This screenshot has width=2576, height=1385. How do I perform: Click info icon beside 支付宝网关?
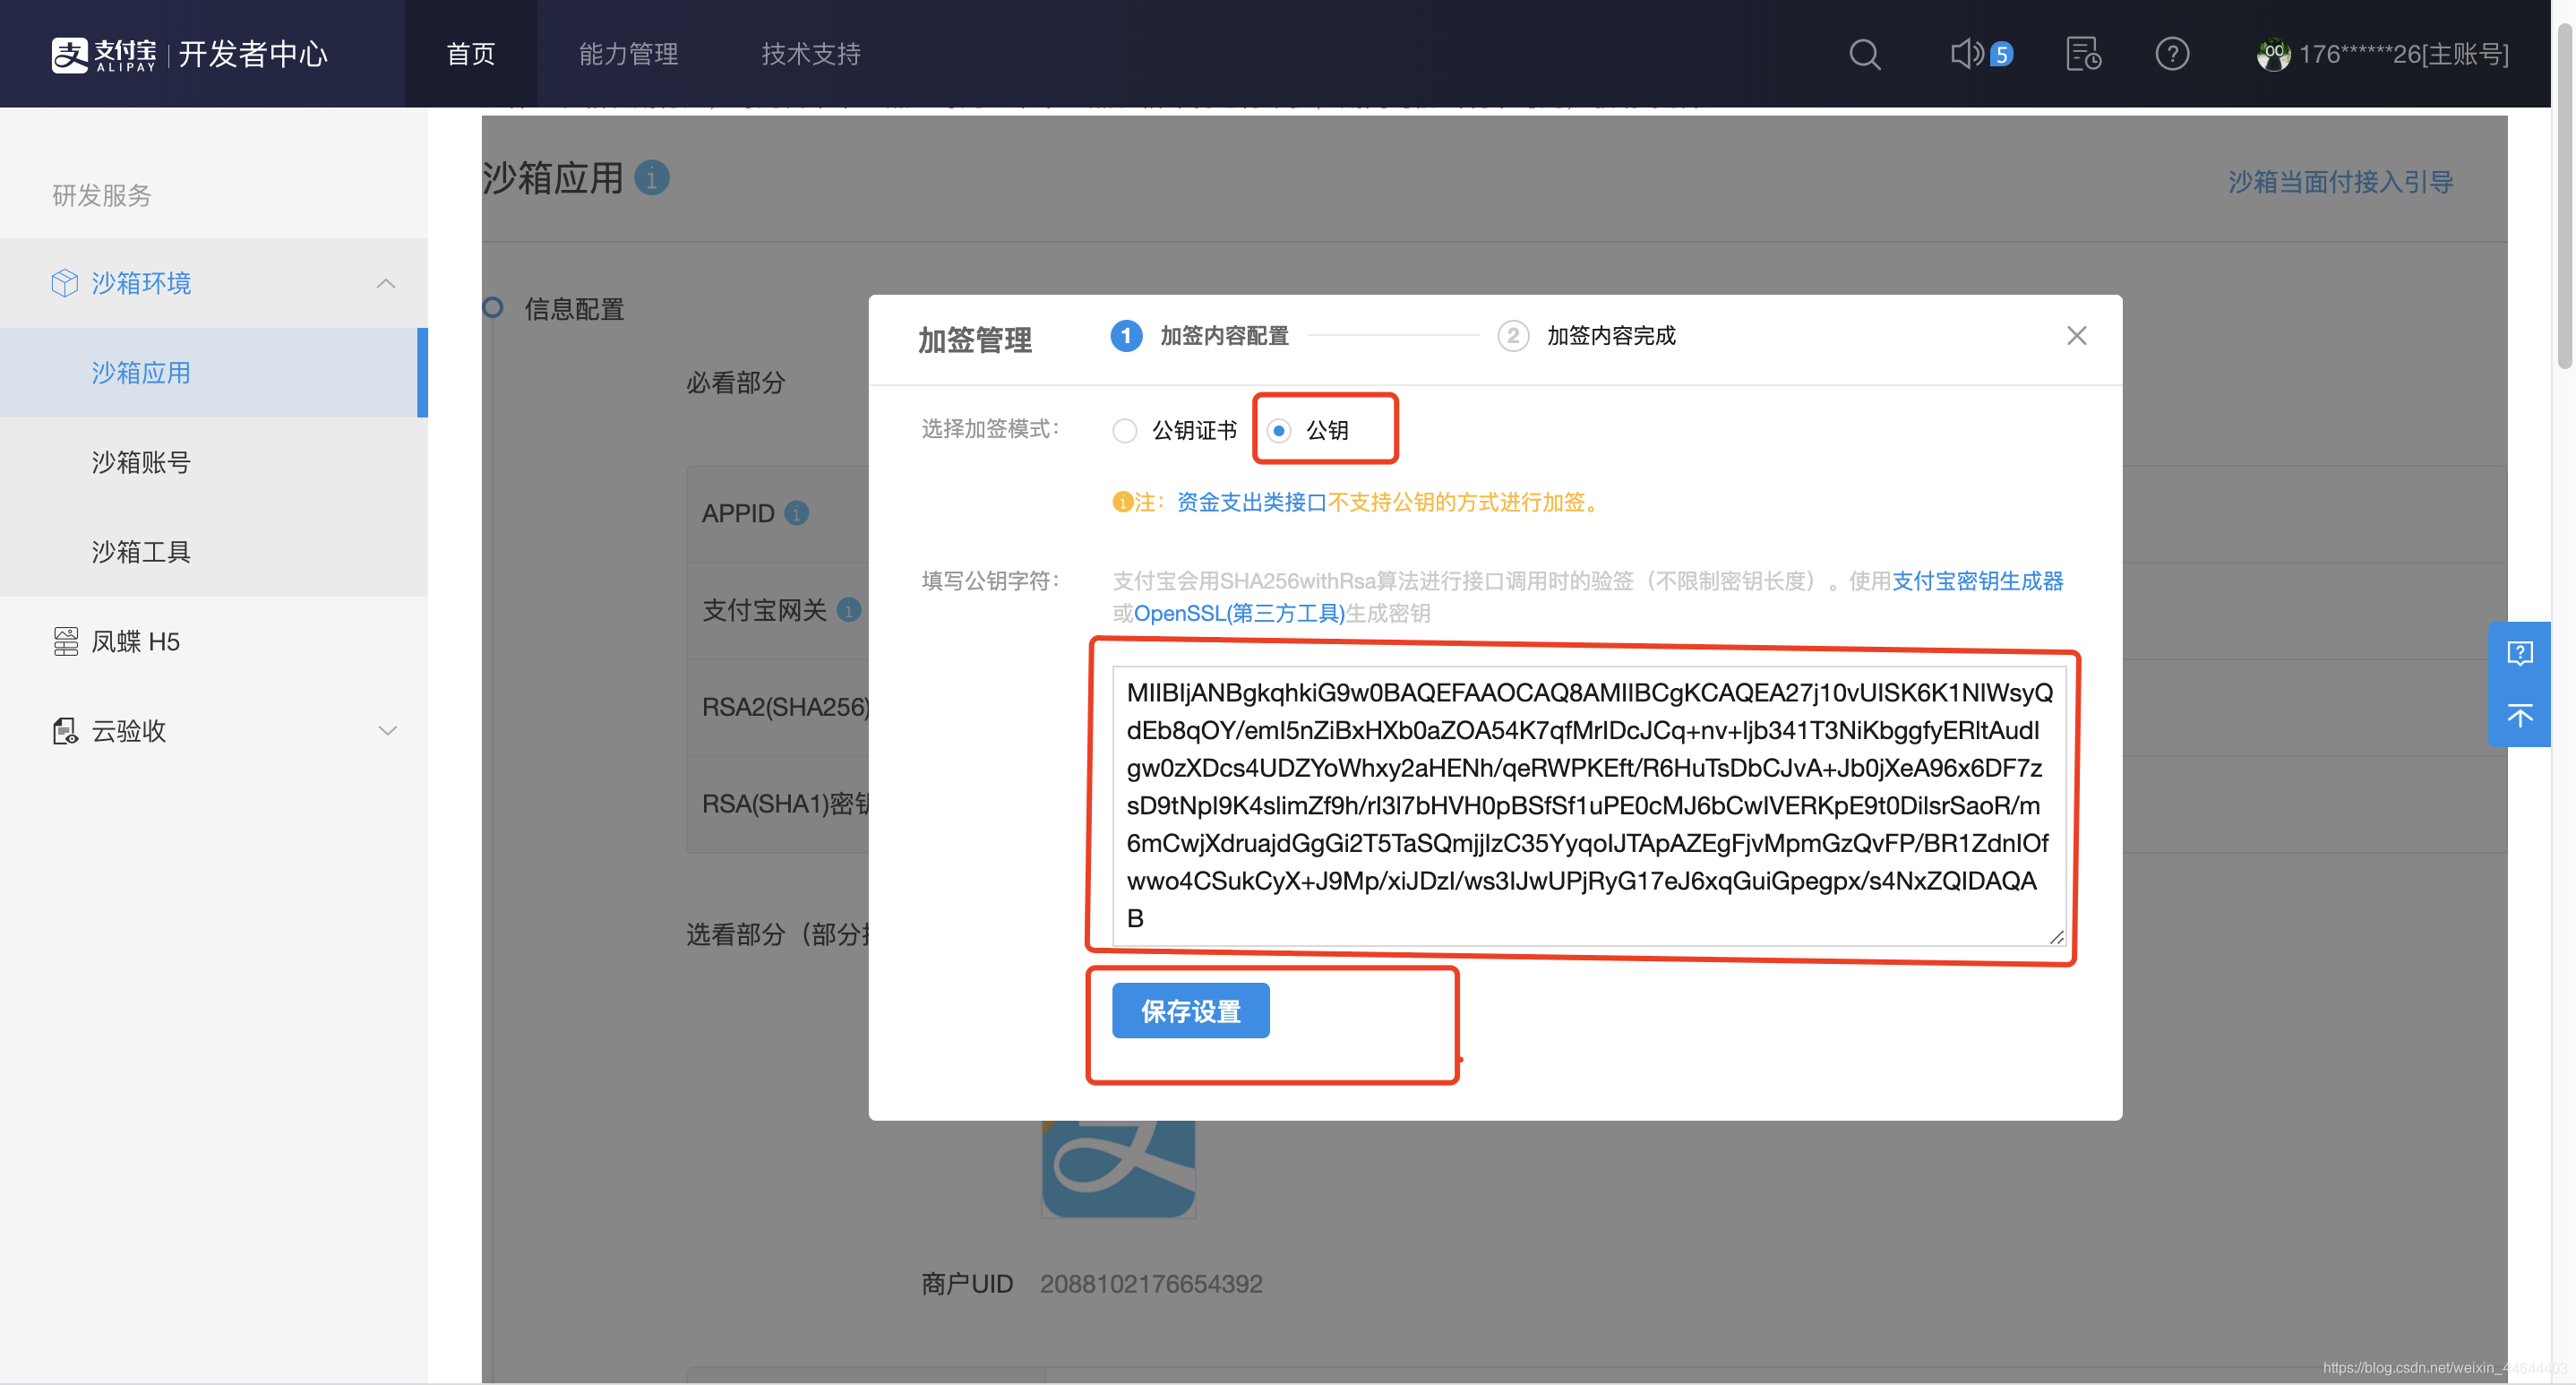[x=849, y=610]
